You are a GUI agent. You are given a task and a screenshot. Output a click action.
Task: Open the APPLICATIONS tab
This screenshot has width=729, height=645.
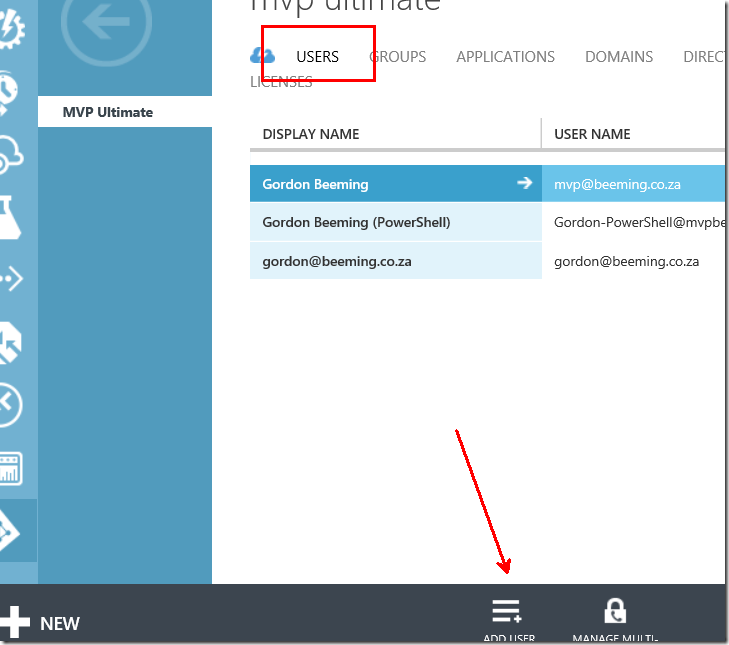tap(505, 57)
